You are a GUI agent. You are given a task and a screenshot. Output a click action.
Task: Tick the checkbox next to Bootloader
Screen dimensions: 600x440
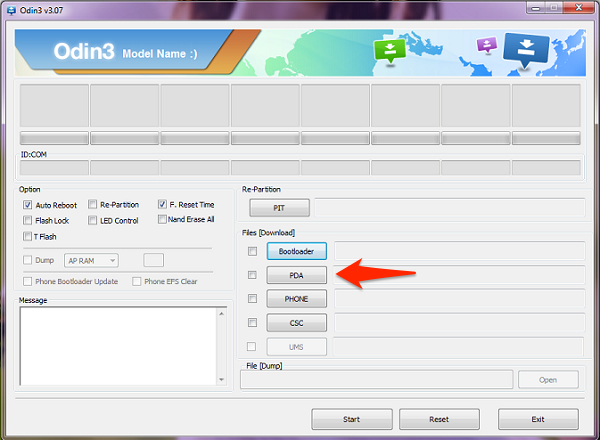pos(252,251)
